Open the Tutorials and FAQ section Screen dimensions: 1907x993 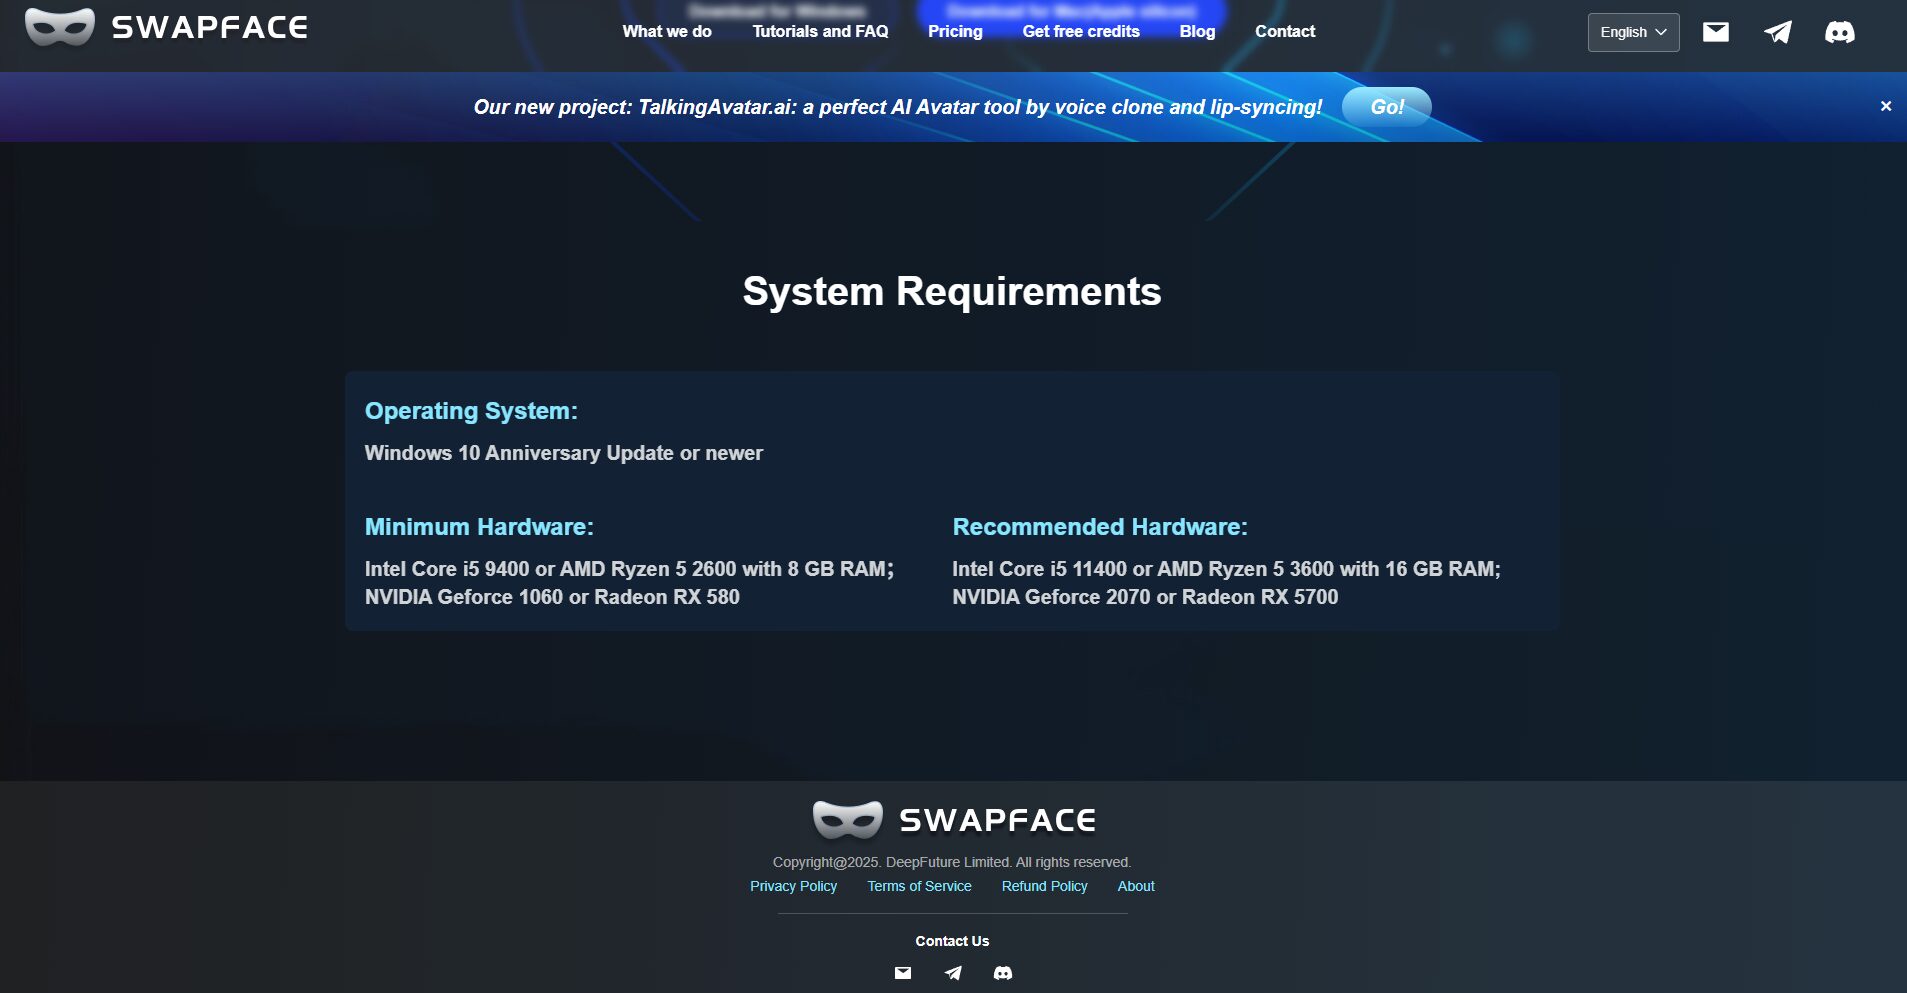(x=820, y=31)
